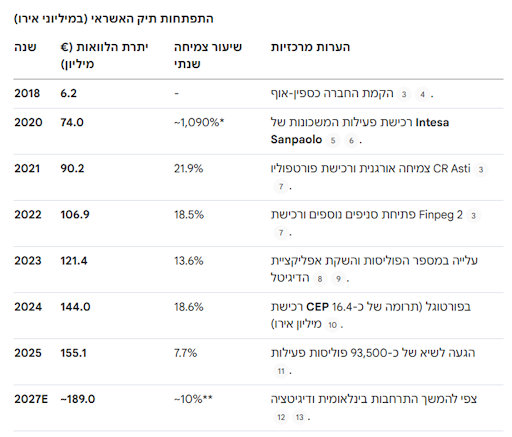Select the שיעור צמיחה שנתי column header
Image resolution: width=512 pixels, height=437 pixels.
(208, 55)
